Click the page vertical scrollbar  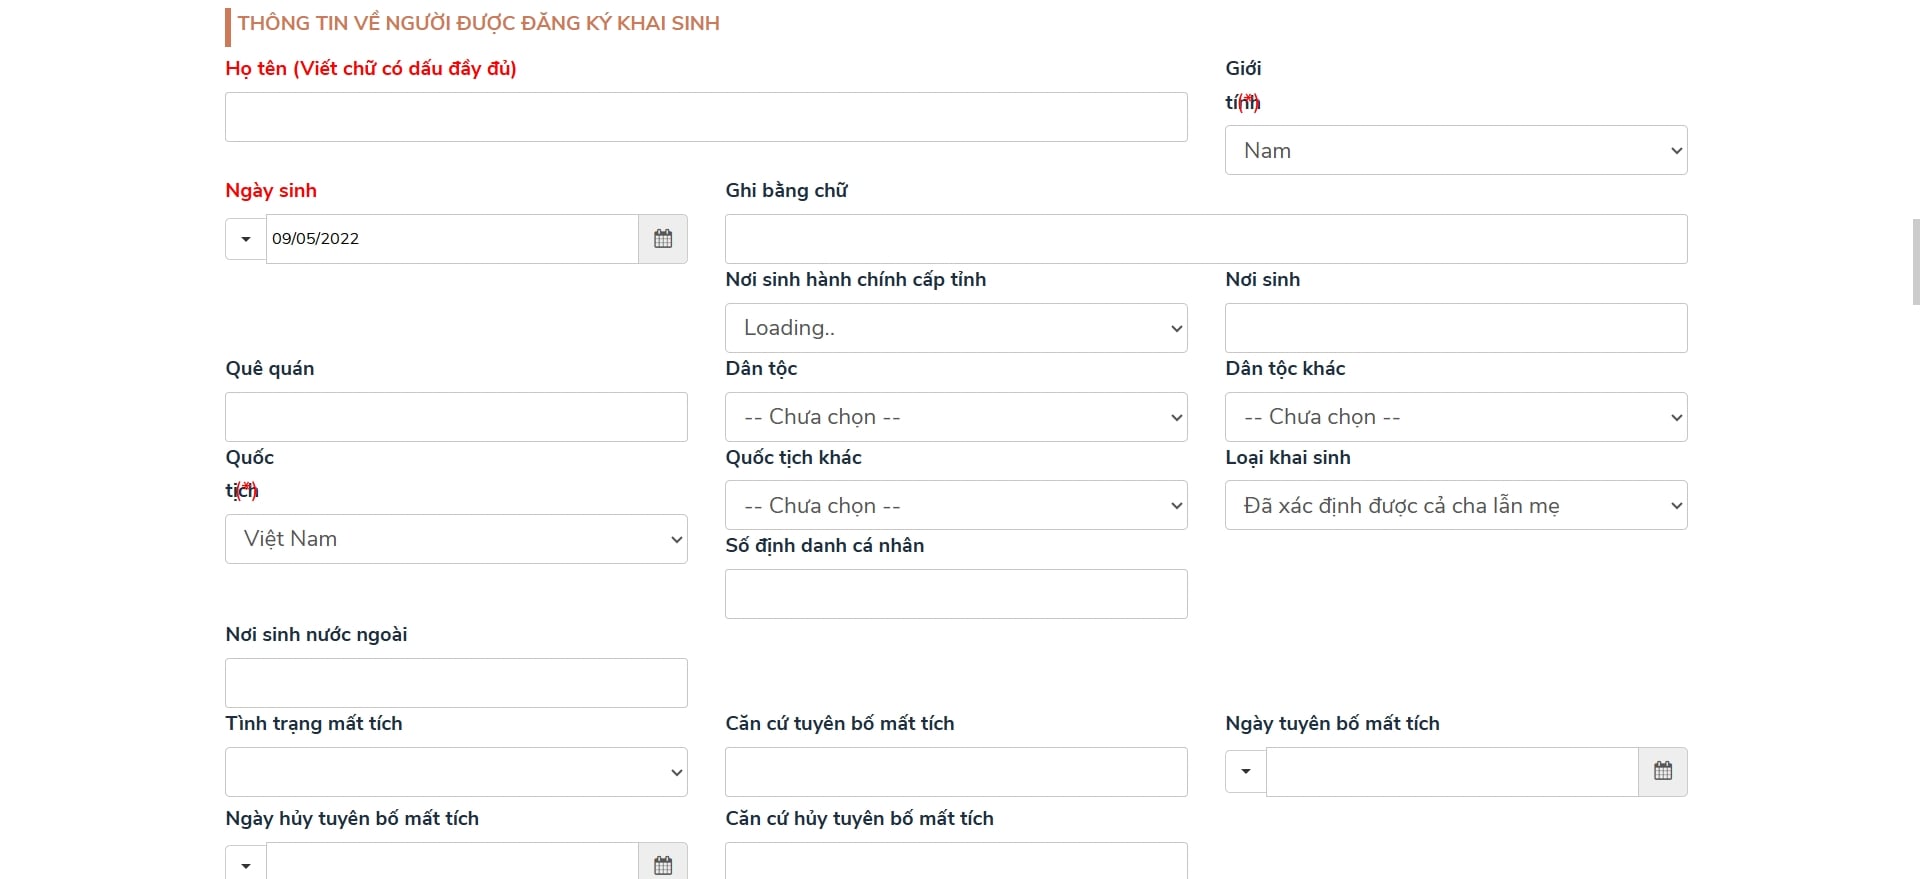(x=1915, y=262)
